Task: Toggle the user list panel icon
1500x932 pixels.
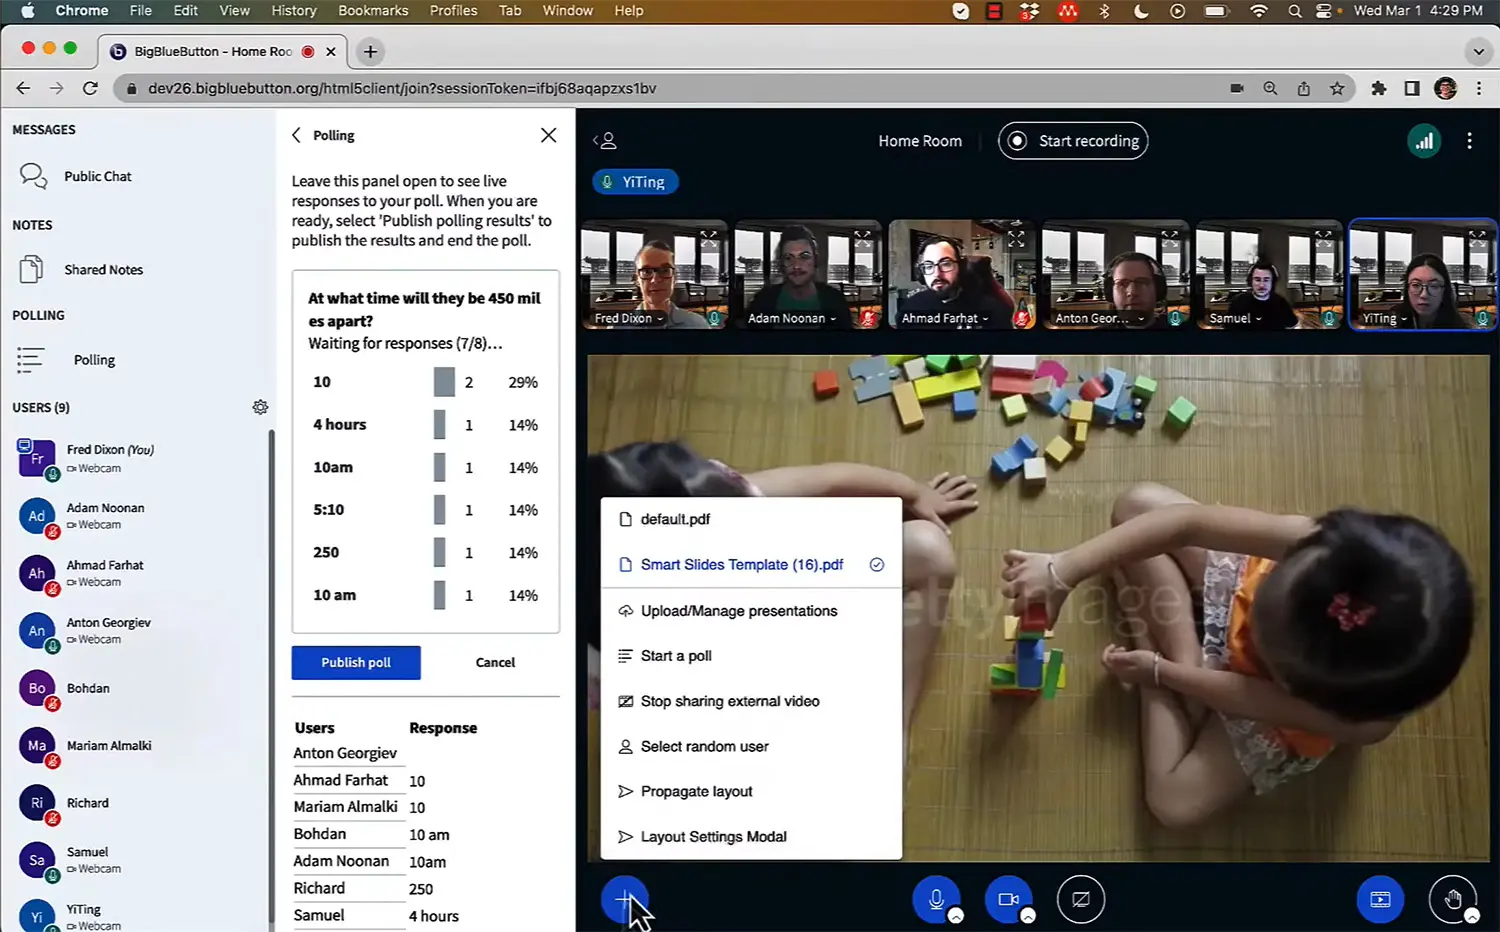Action: click(605, 141)
